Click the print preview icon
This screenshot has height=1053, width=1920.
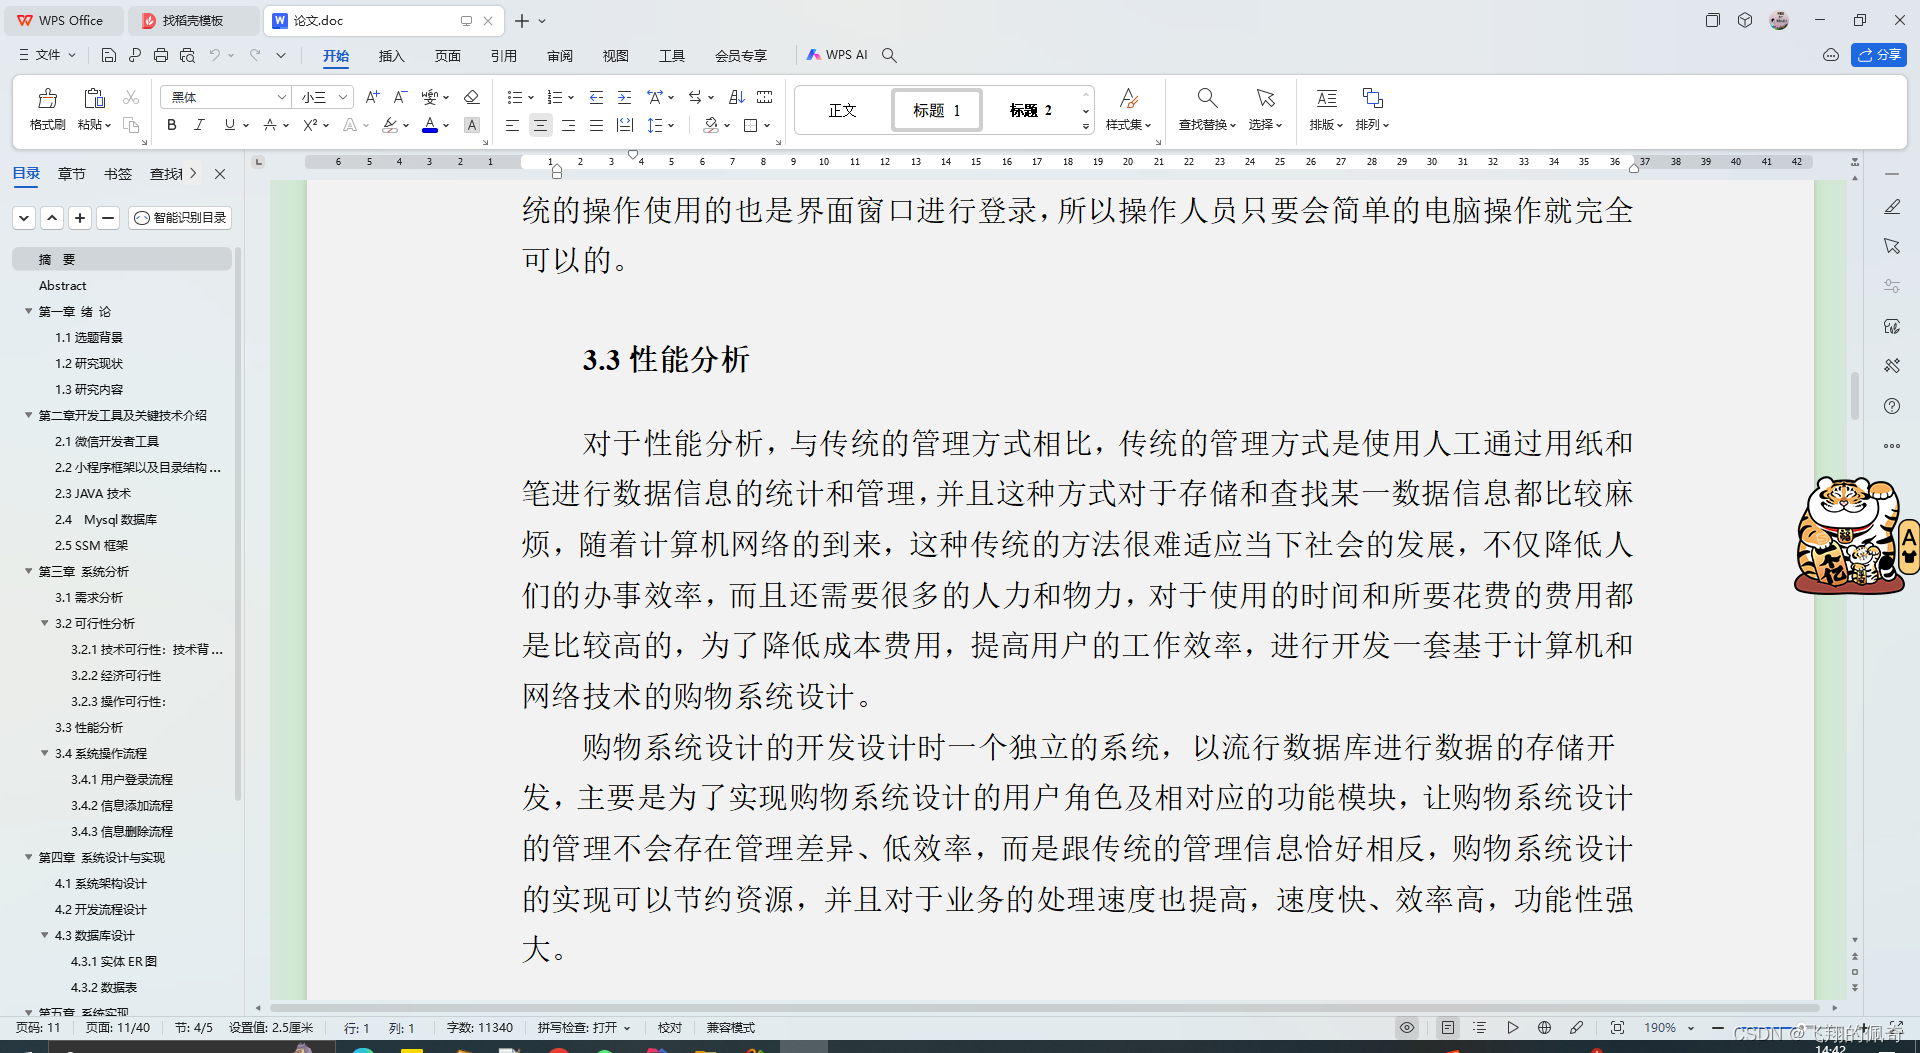pos(187,55)
